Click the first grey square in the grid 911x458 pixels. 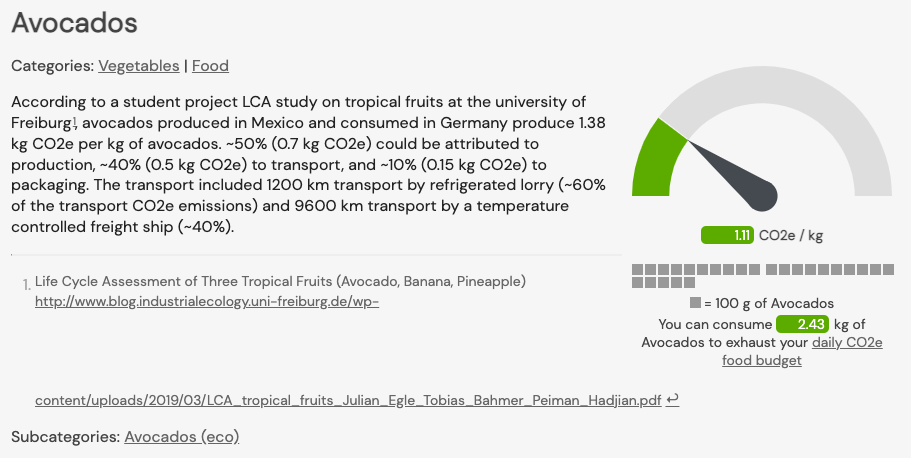click(x=637, y=270)
